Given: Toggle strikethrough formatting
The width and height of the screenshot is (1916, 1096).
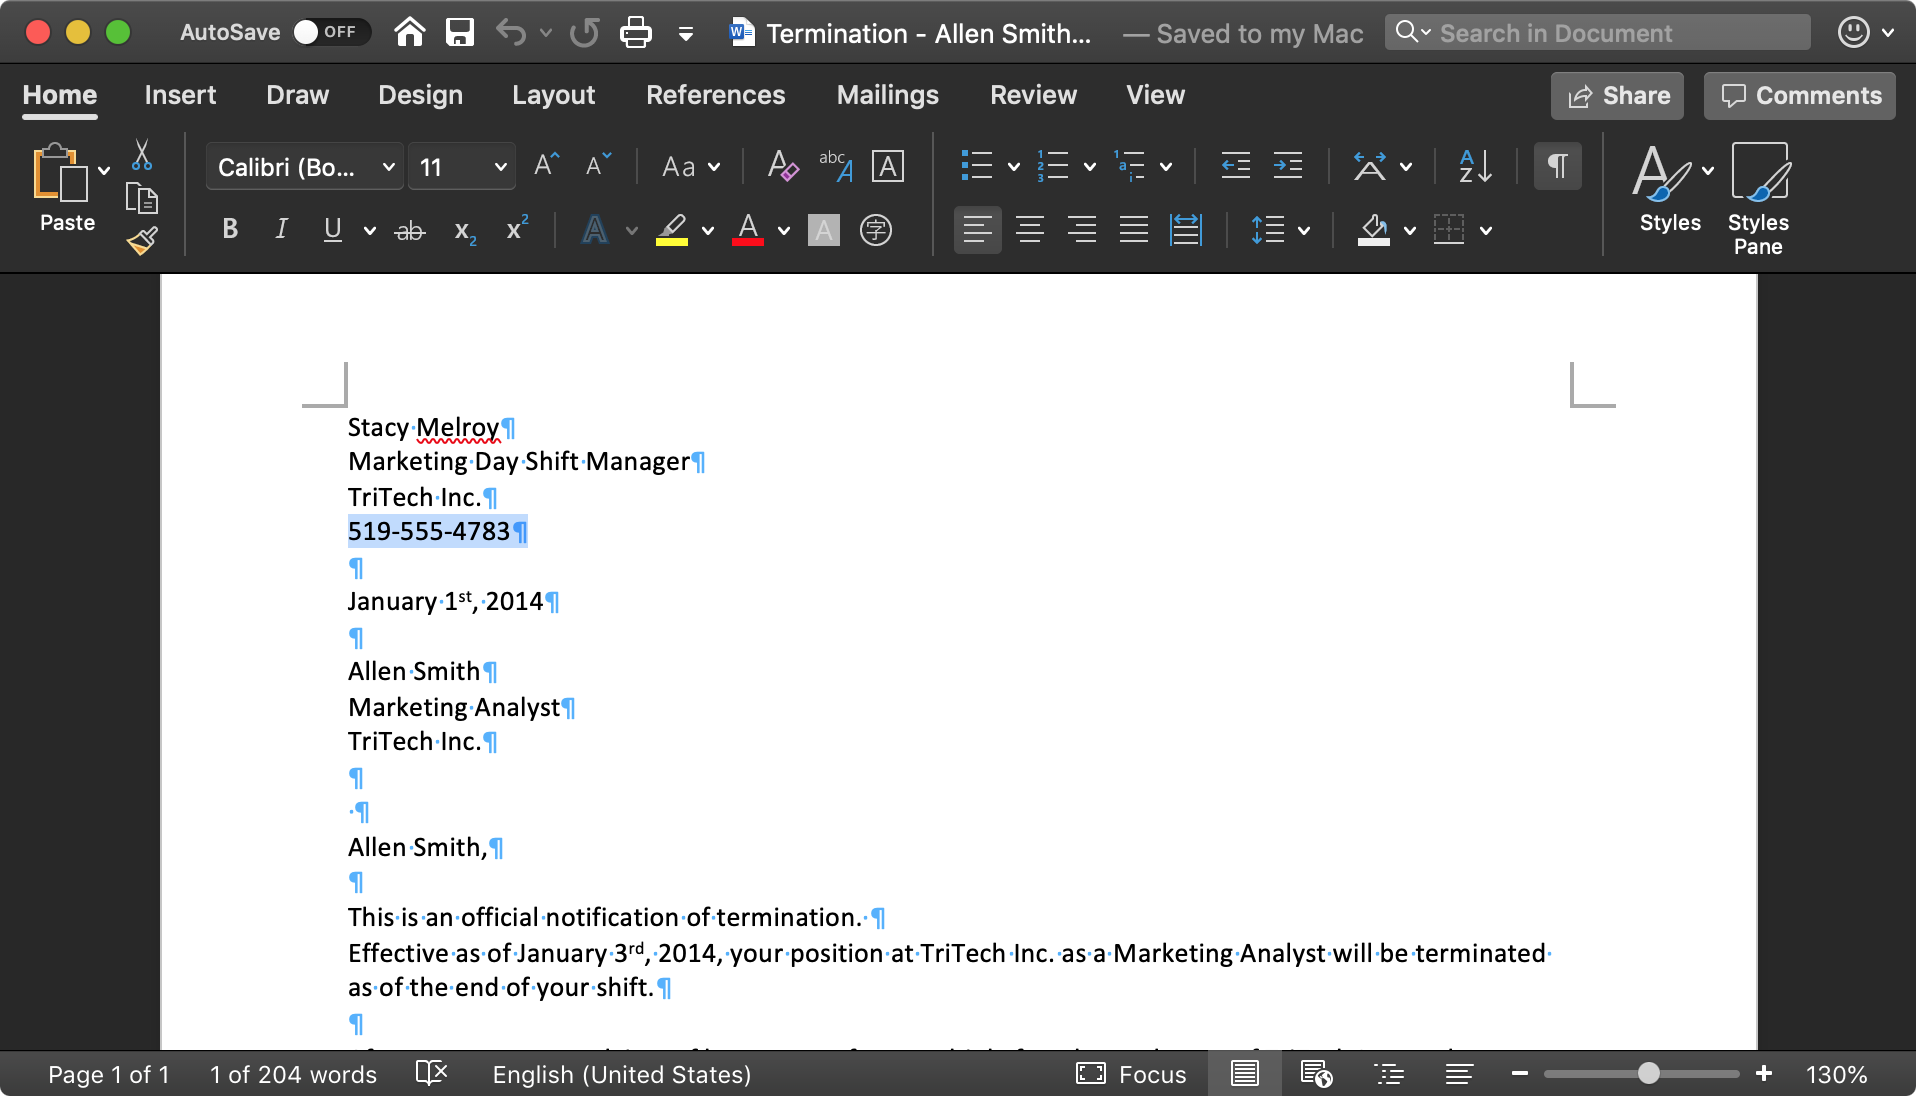Looking at the screenshot, I should [410, 231].
